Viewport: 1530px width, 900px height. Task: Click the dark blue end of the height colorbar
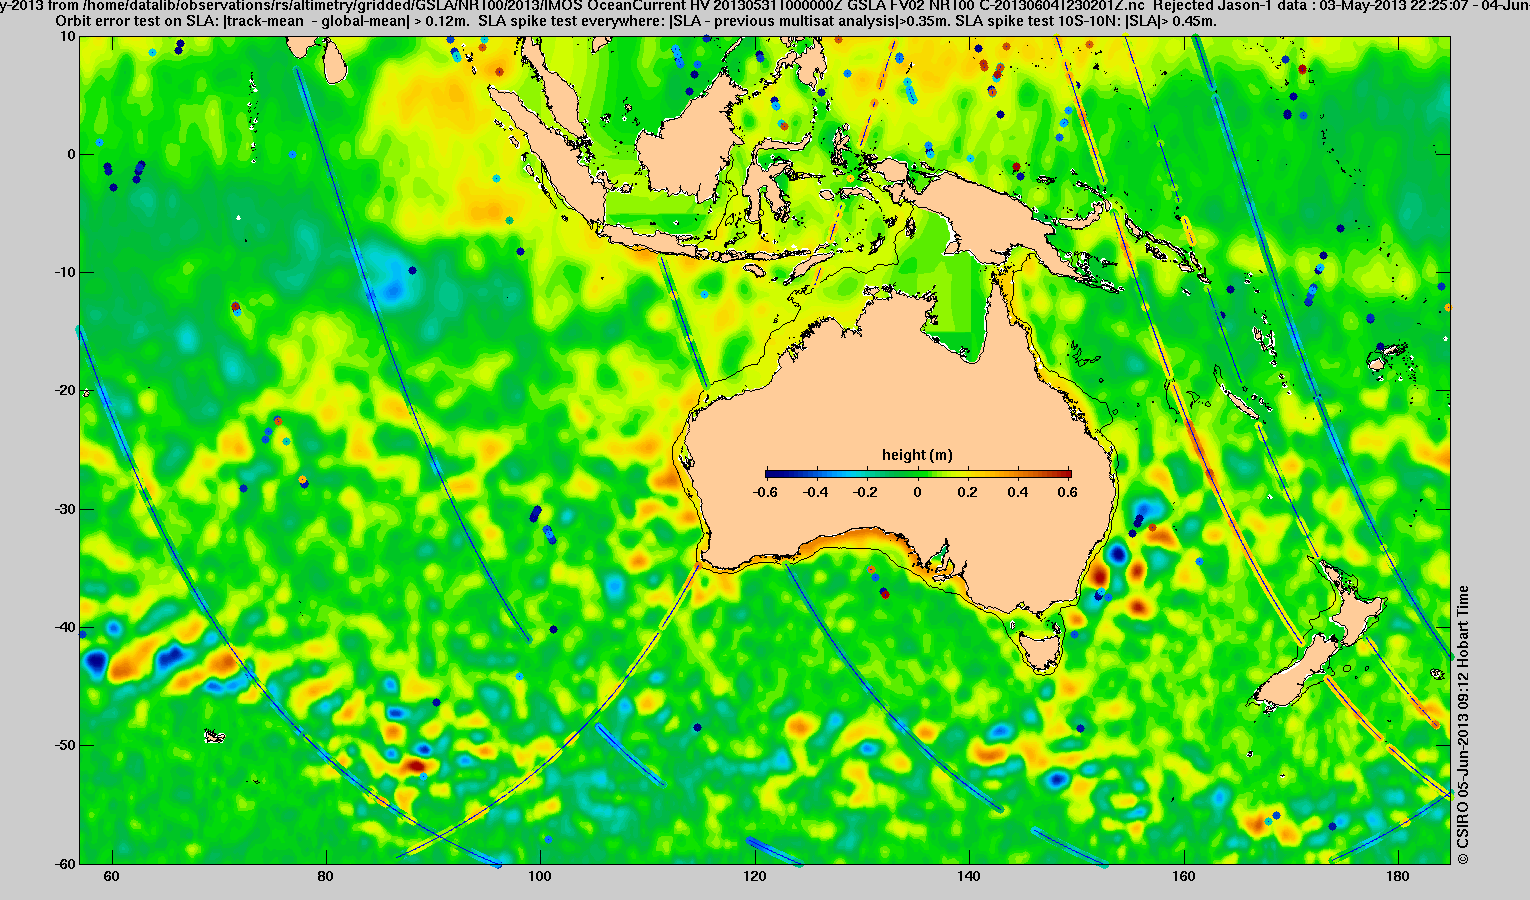tap(771, 474)
